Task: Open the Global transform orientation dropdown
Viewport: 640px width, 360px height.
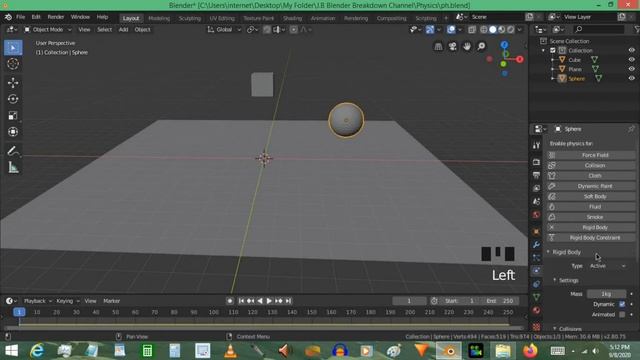Action: tap(225, 29)
